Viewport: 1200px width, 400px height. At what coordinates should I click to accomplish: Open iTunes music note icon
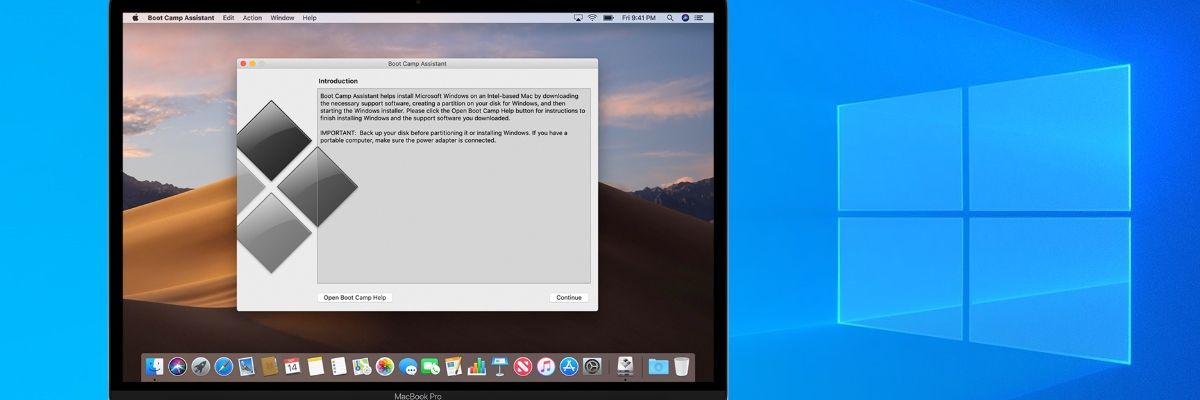546,367
